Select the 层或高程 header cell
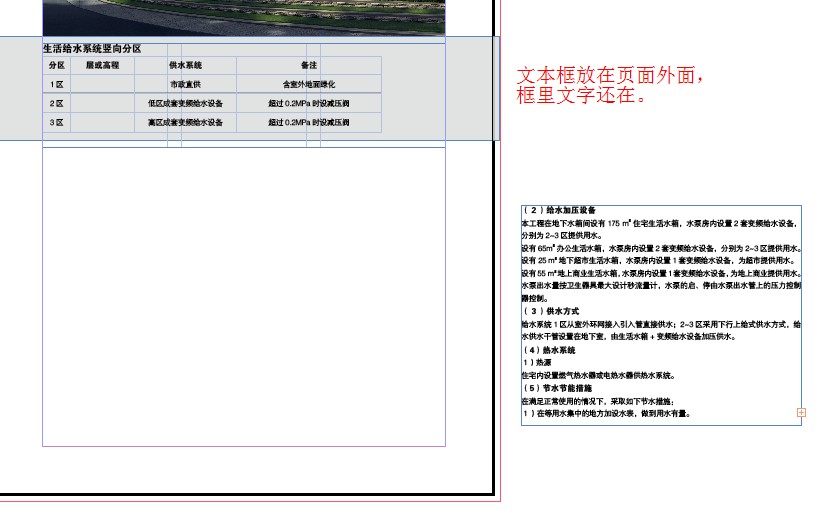The image size is (823, 526). click(x=102, y=66)
